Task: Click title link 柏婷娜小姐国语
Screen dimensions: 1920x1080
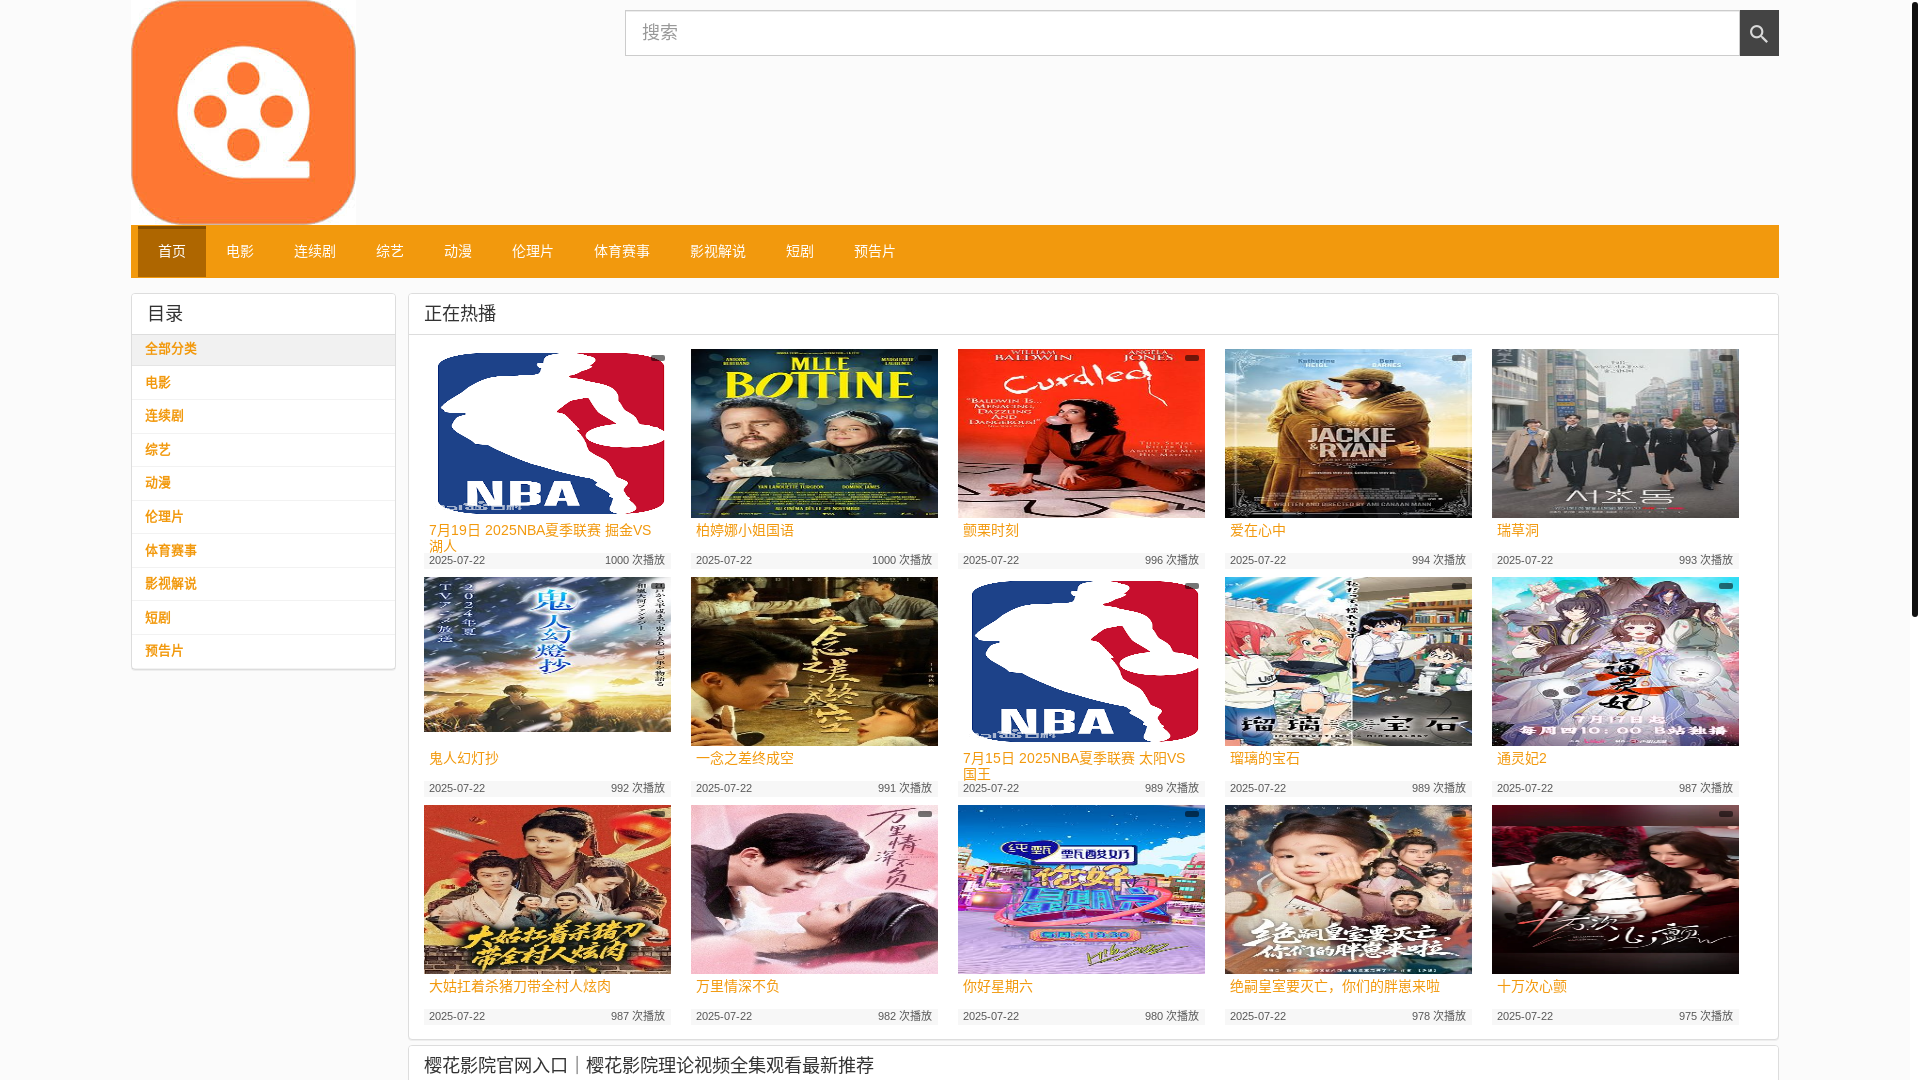Action: [x=745, y=530]
